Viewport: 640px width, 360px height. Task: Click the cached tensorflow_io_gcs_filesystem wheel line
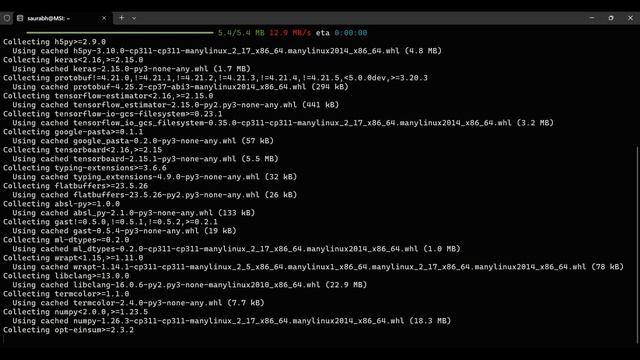pyautogui.click(x=283, y=123)
